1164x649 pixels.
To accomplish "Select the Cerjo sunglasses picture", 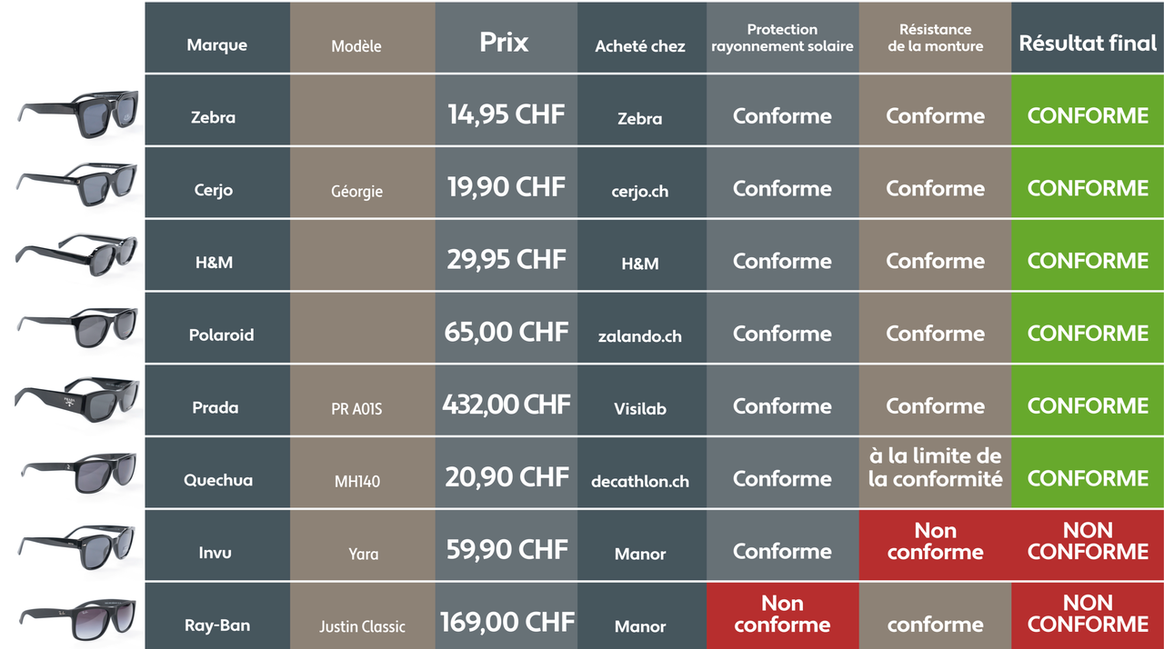I will click(x=77, y=184).
